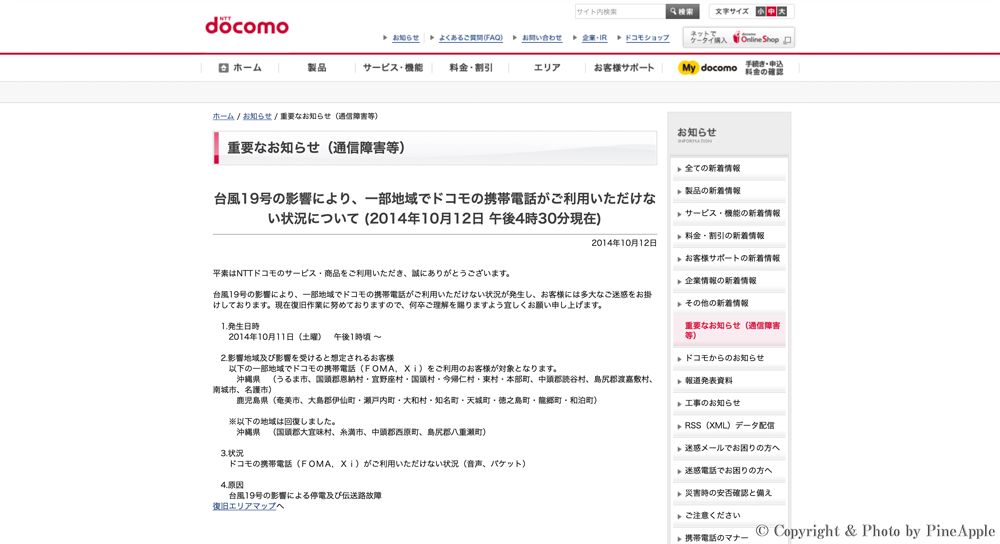The height and width of the screenshot is (544, 1000).
Task: Open the 製品 navigation tab
Action: pyautogui.click(x=317, y=68)
